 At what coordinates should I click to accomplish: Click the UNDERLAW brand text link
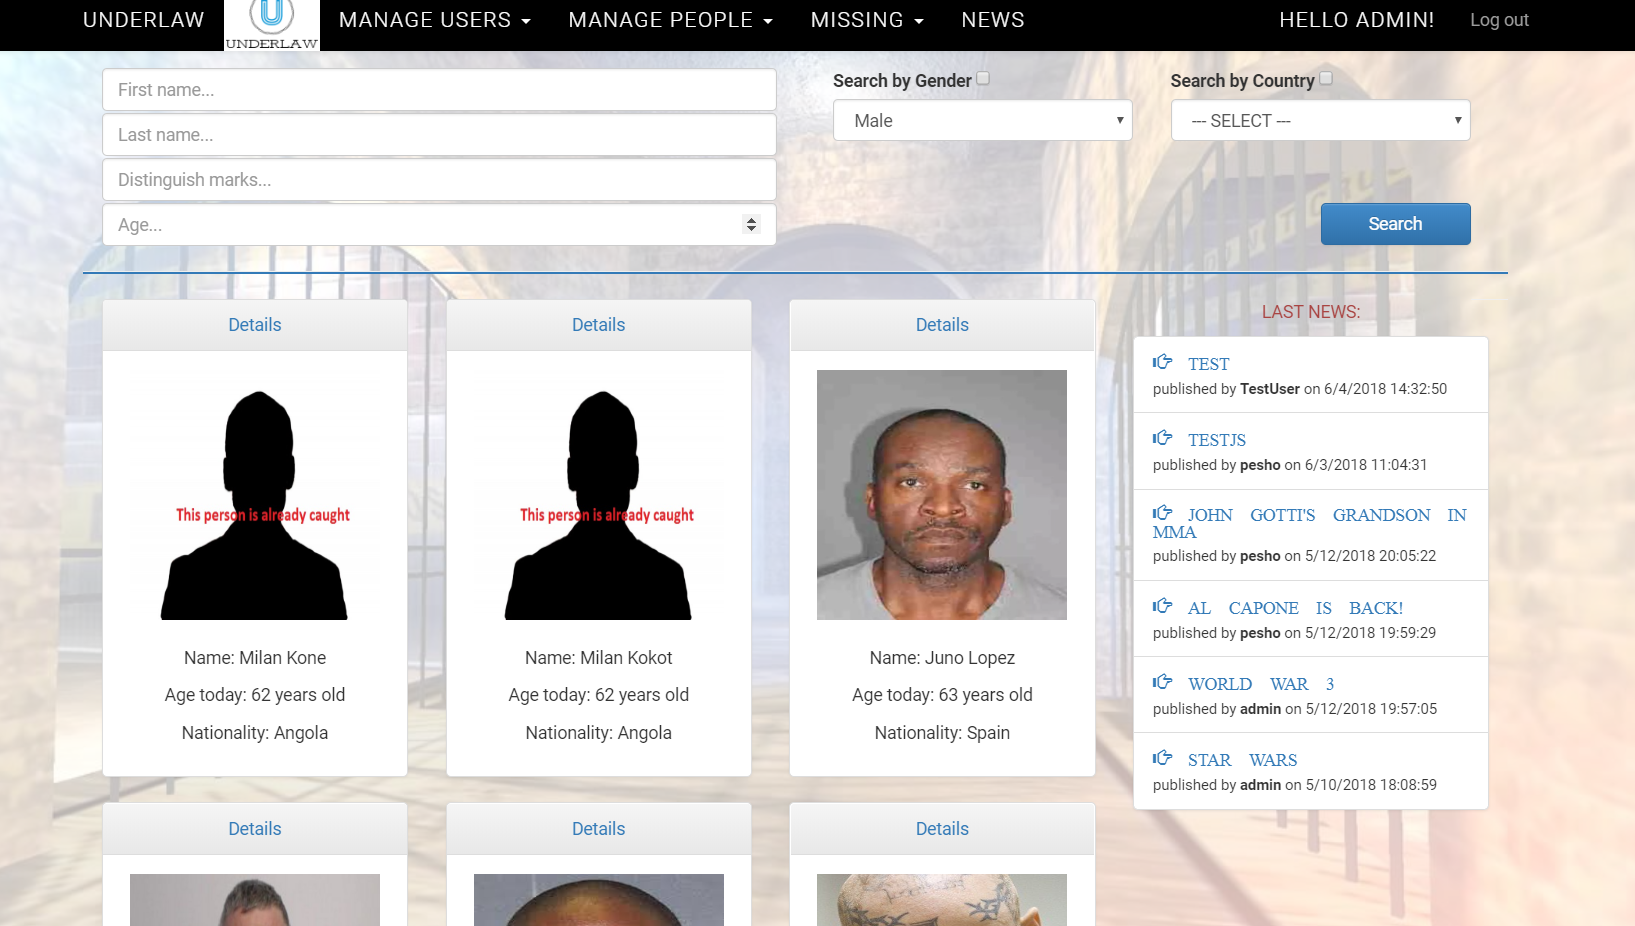[x=144, y=20]
